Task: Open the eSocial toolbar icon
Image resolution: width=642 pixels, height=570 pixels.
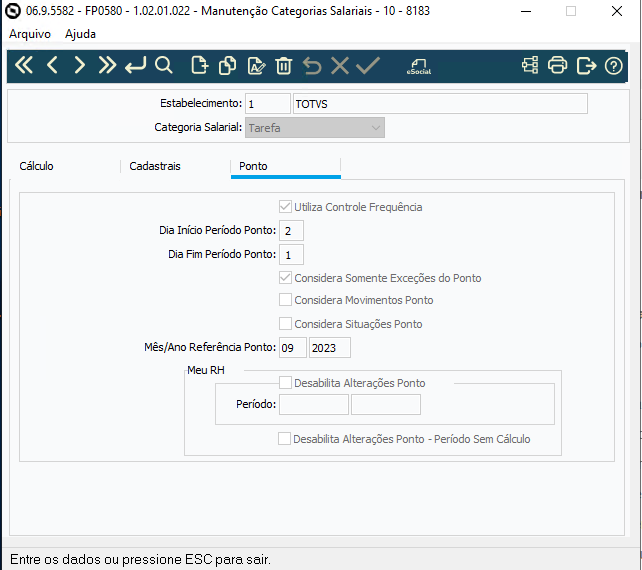Action: click(x=419, y=66)
